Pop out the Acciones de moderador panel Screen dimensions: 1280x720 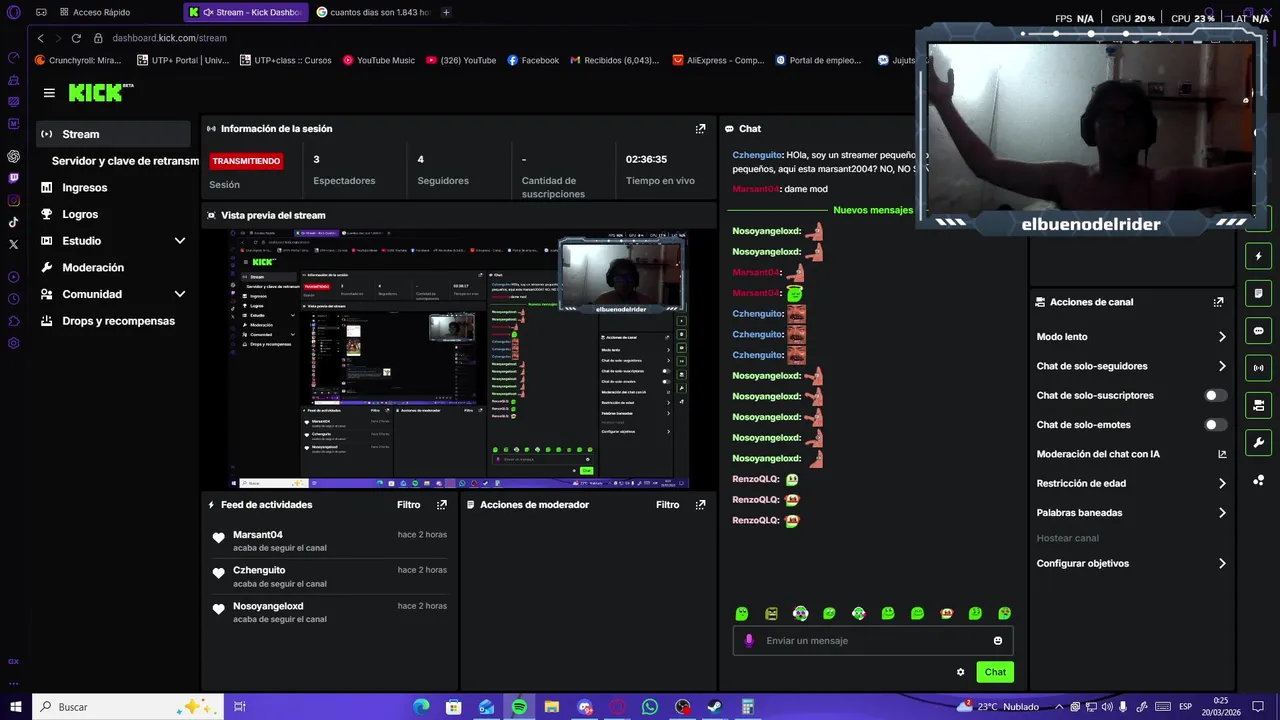[x=700, y=505]
